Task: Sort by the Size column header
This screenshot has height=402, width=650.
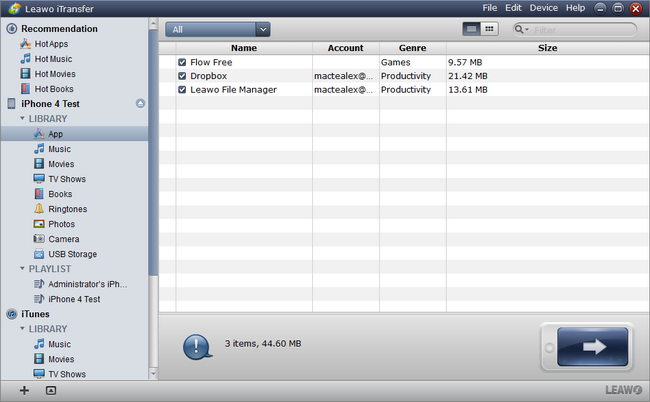Action: (548, 48)
